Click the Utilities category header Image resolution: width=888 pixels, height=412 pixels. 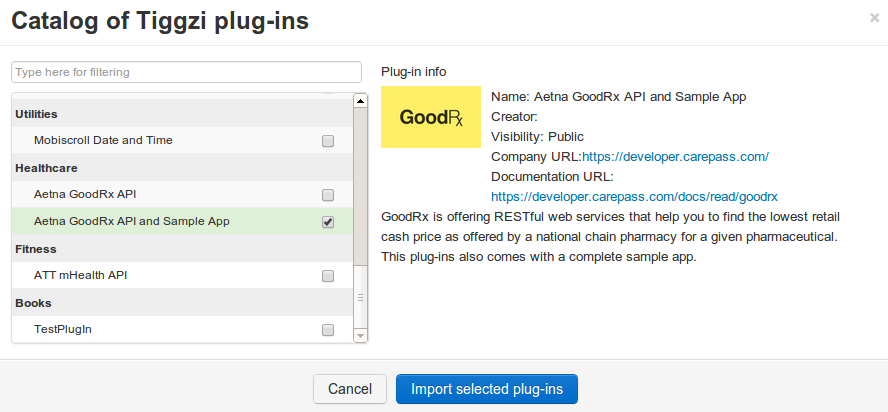37,114
